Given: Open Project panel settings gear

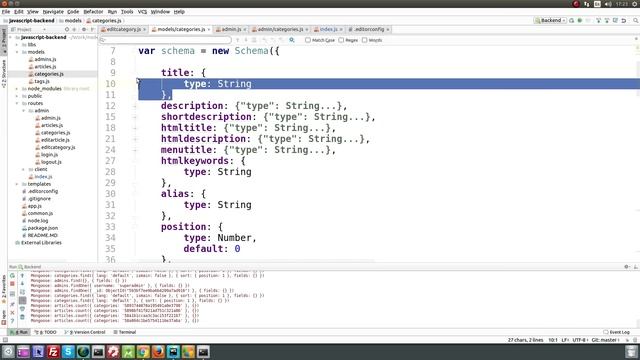Looking at the screenshot, I should click(84, 29).
